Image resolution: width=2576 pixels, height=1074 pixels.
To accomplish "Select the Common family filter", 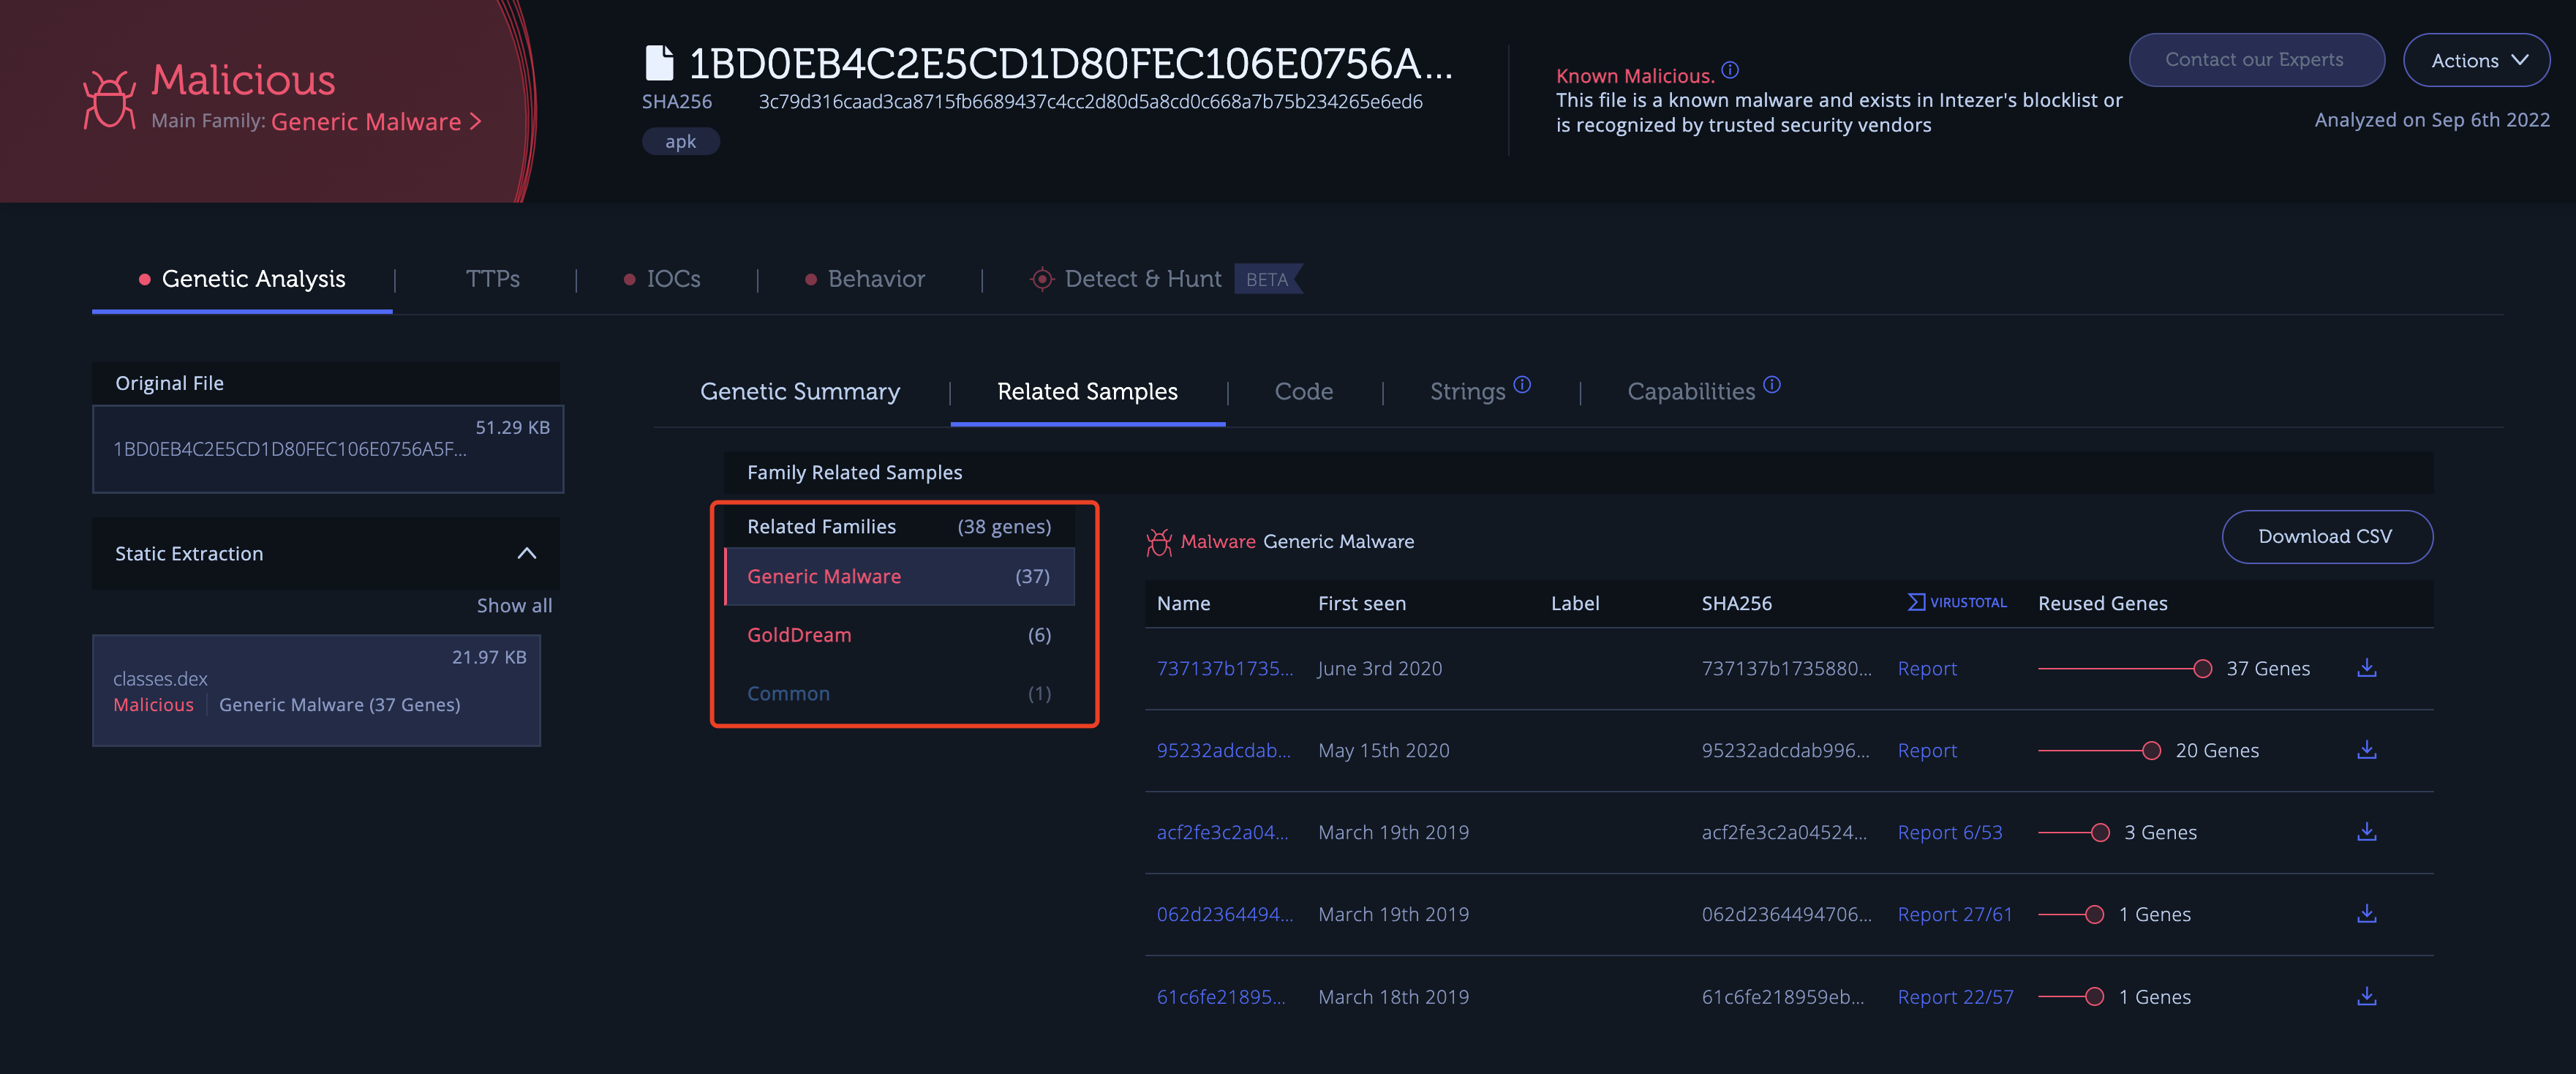I will [x=788, y=692].
